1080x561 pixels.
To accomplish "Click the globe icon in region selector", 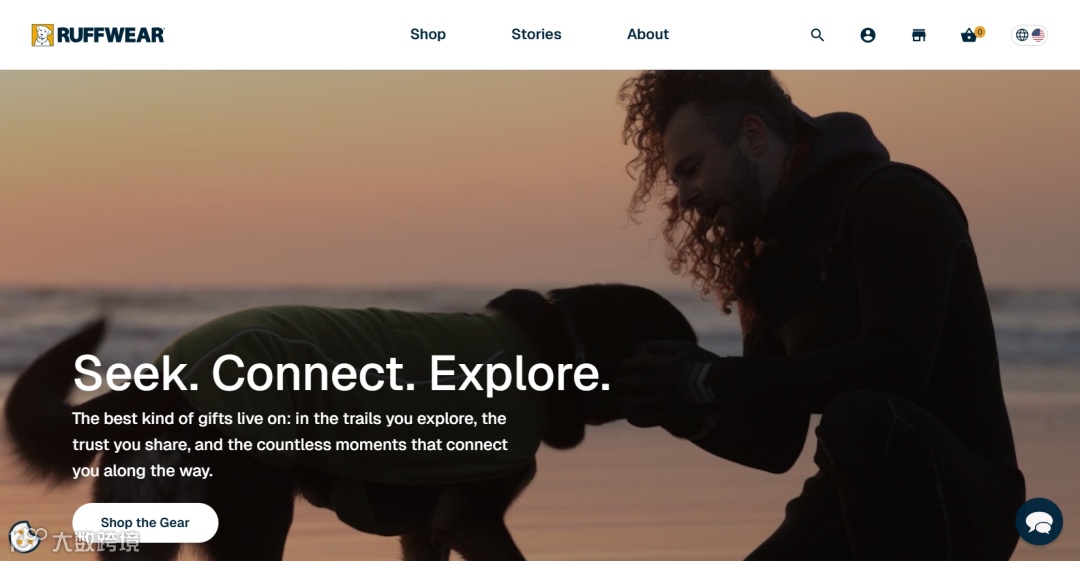I will (x=1022, y=34).
